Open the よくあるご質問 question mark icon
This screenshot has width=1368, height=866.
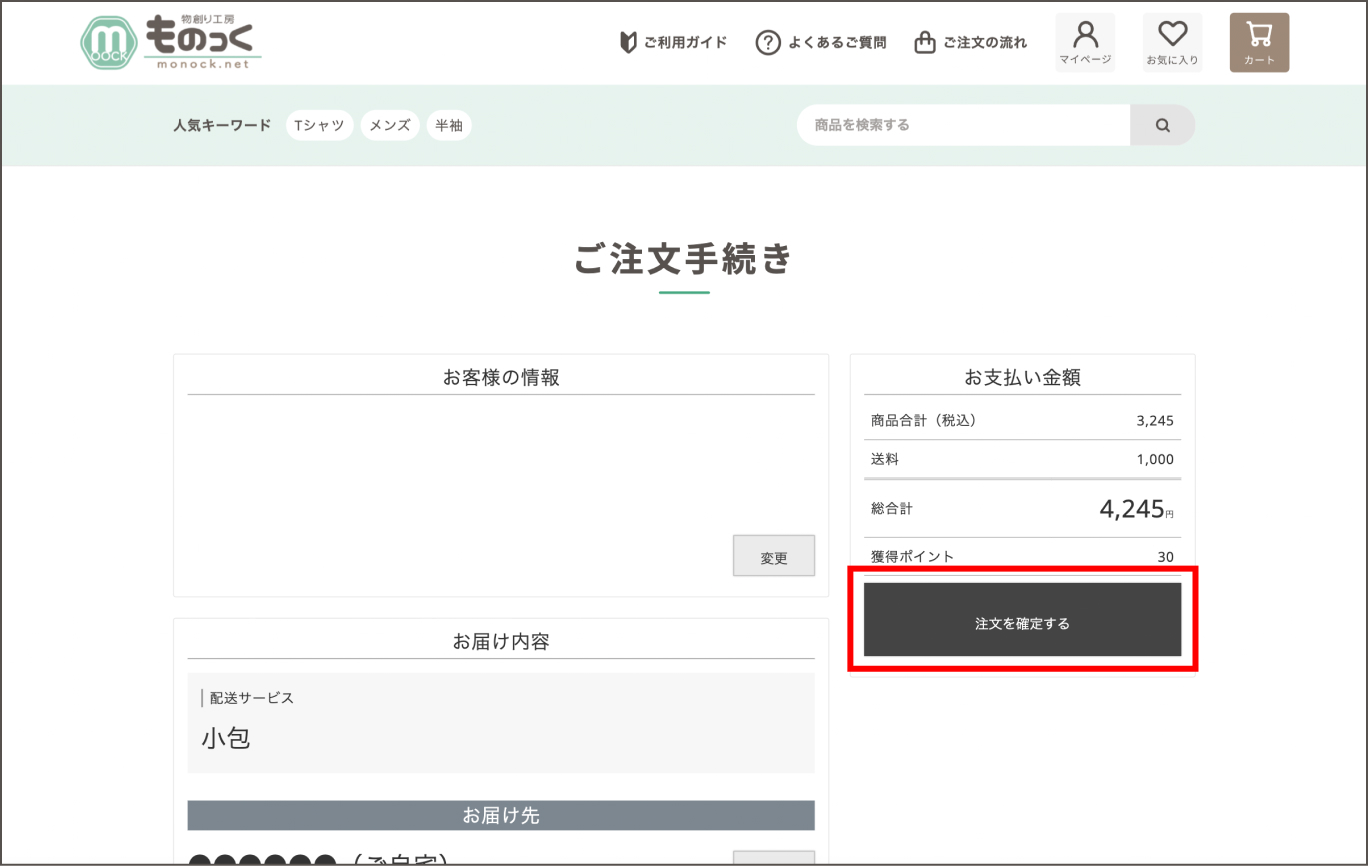point(767,43)
